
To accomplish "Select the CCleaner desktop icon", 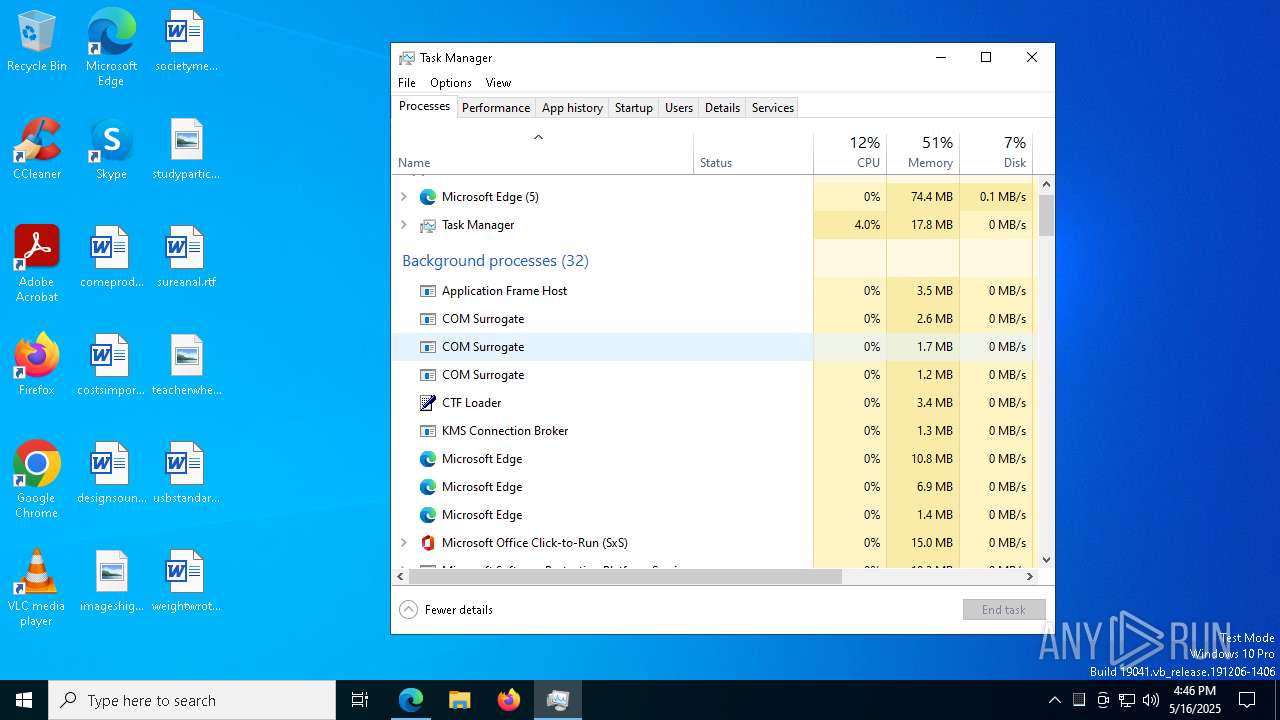I will [37, 150].
